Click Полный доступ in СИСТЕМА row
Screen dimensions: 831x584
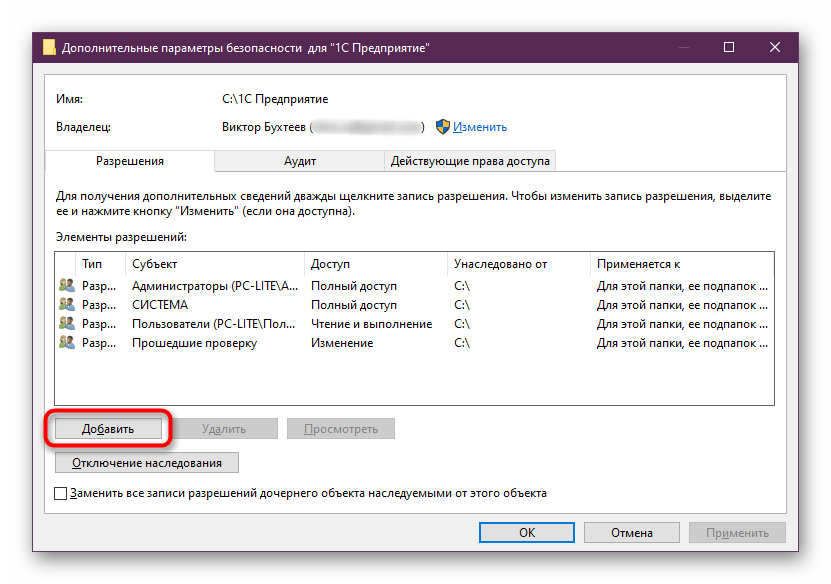point(354,305)
